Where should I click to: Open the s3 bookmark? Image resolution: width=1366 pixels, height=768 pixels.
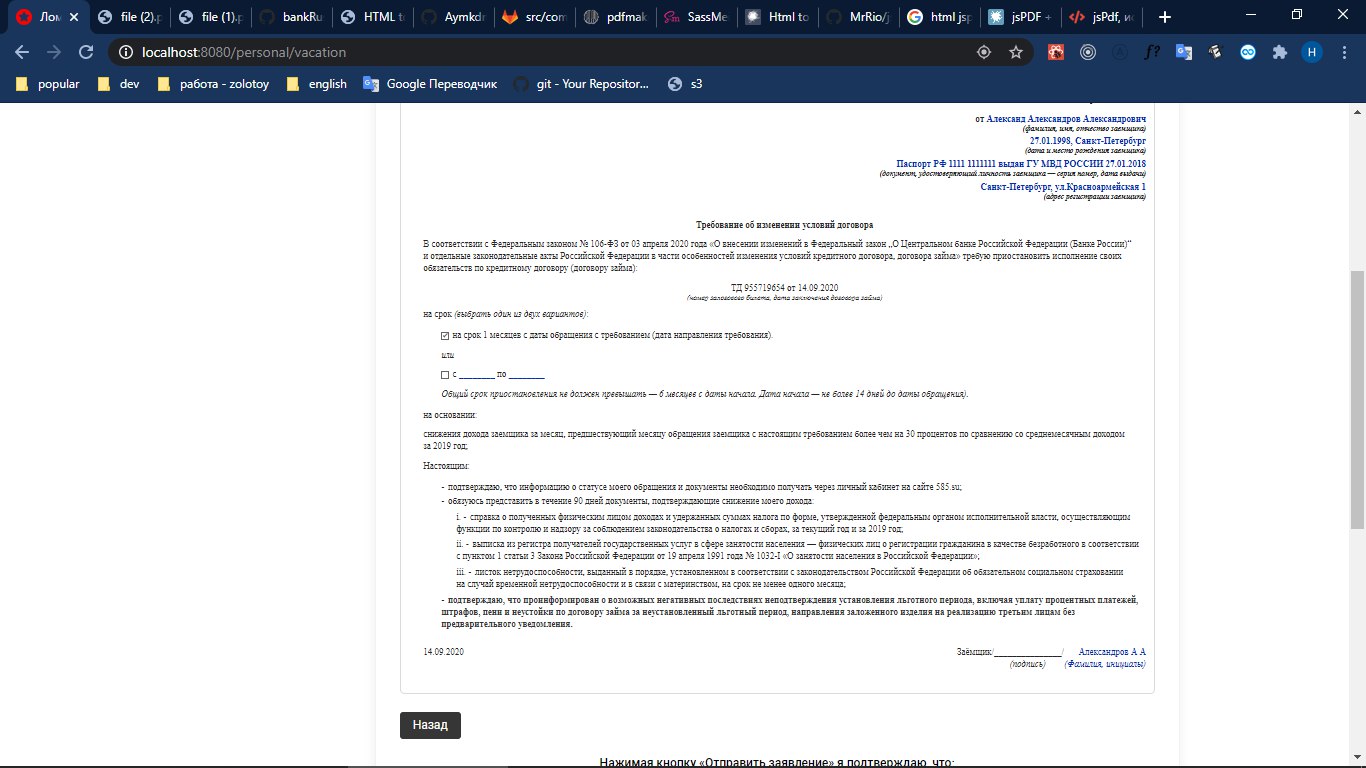pos(685,84)
